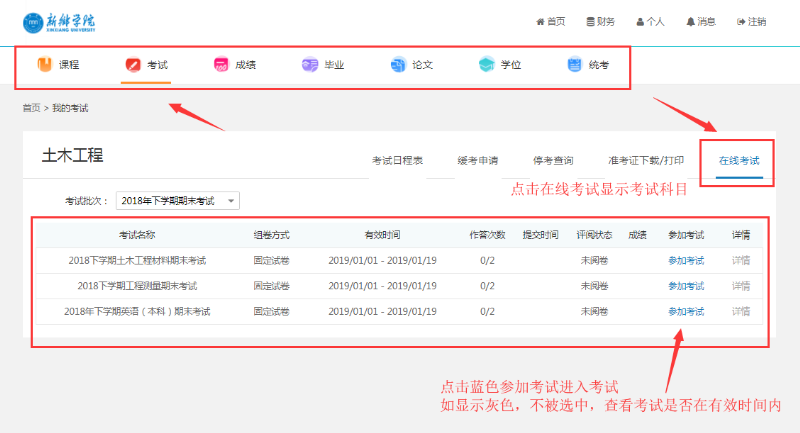Viewport: 800px width, 433px height.
Task: Click the 课程 course icon
Action: point(45,65)
